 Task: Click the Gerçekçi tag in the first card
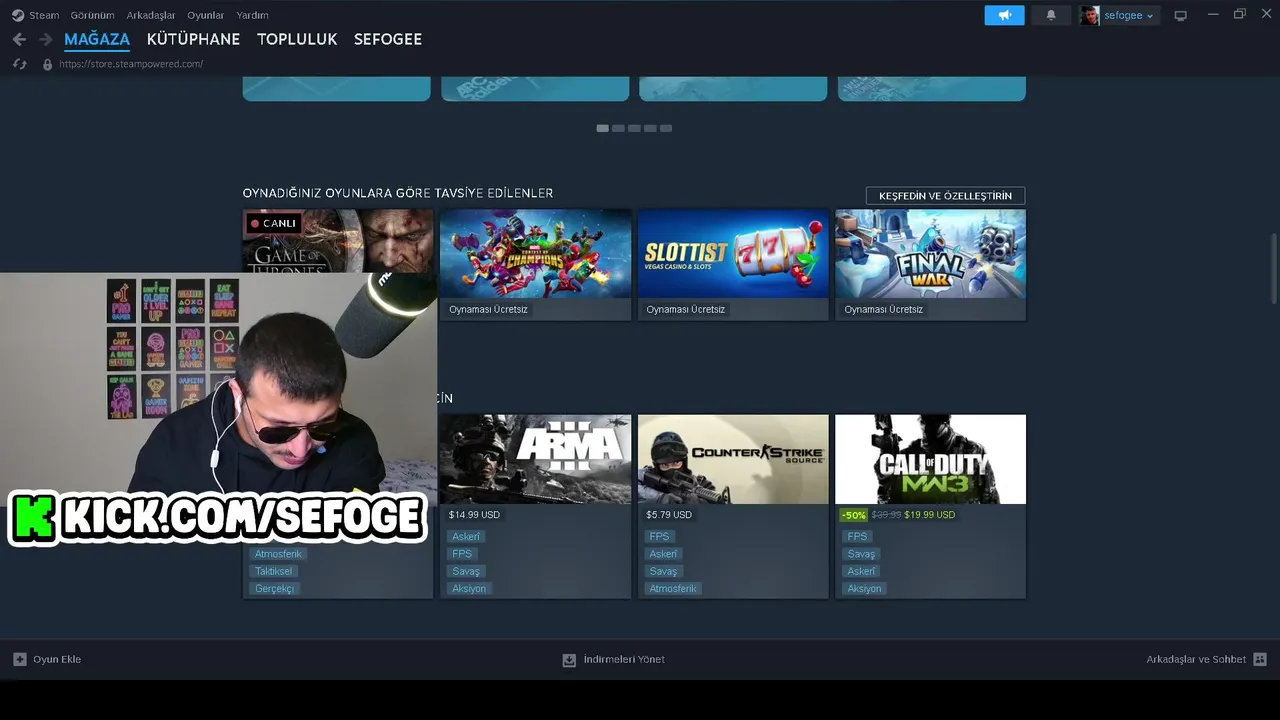coord(275,589)
